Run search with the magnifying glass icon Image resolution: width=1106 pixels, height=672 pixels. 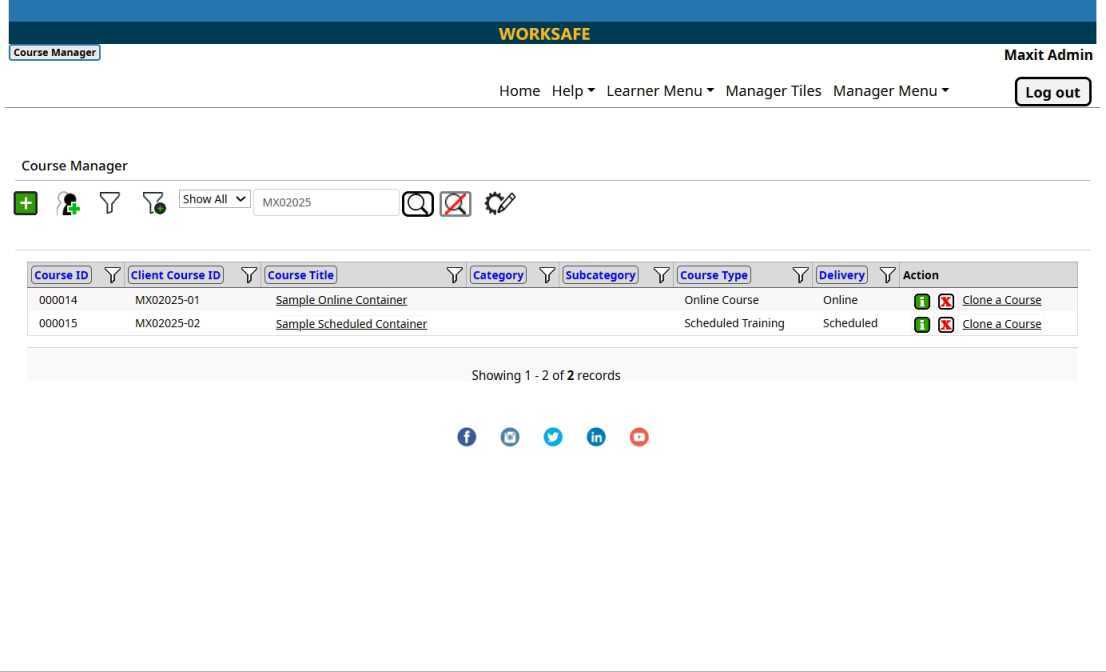(x=418, y=203)
